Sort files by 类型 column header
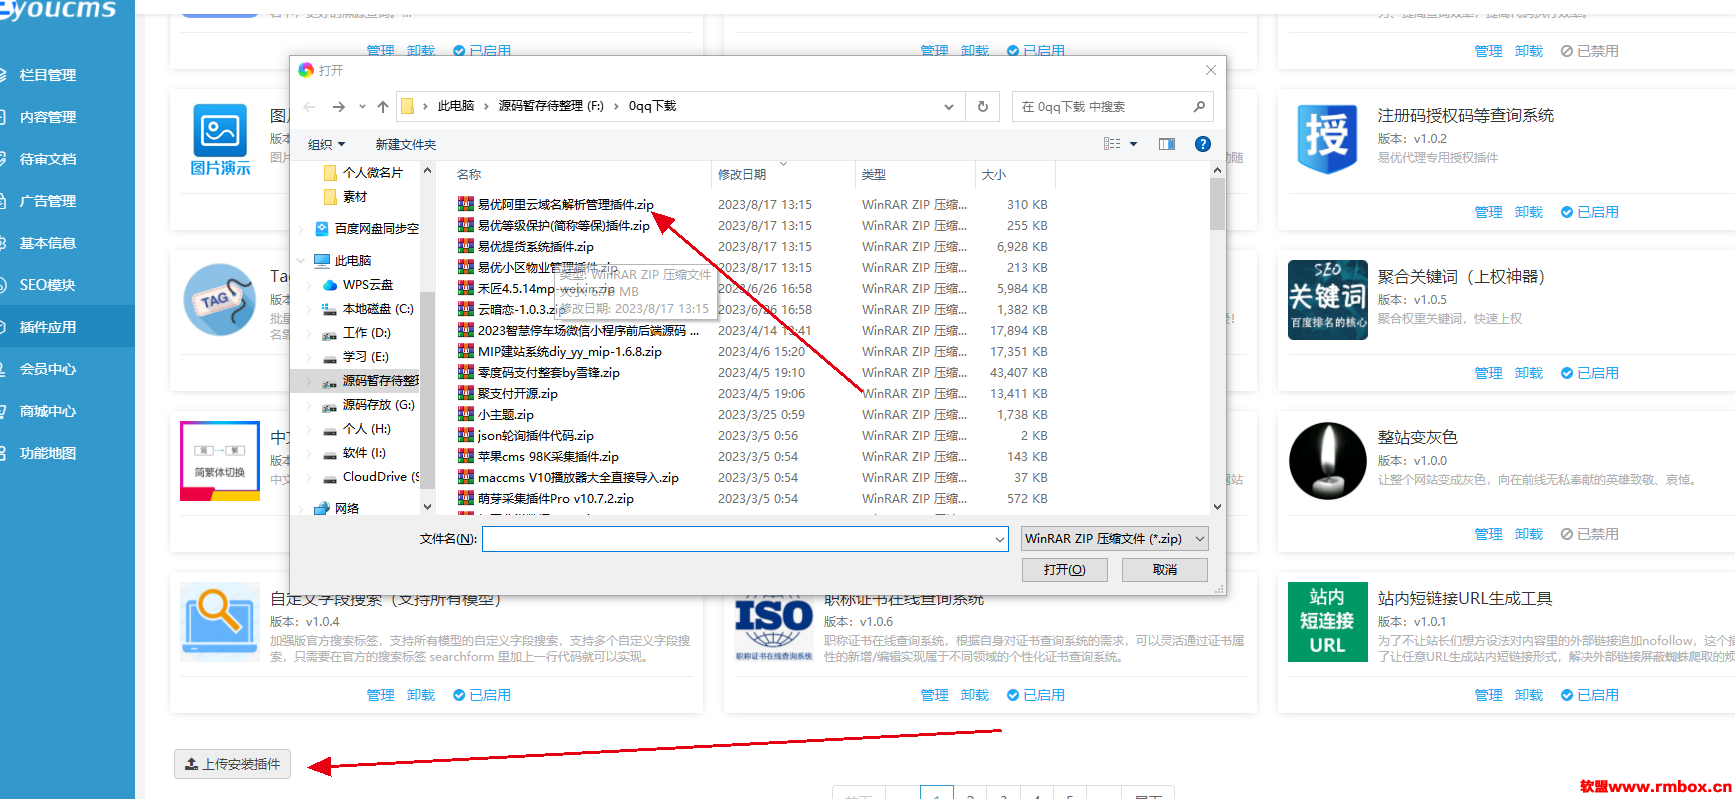 pyautogui.click(x=874, y=174)
